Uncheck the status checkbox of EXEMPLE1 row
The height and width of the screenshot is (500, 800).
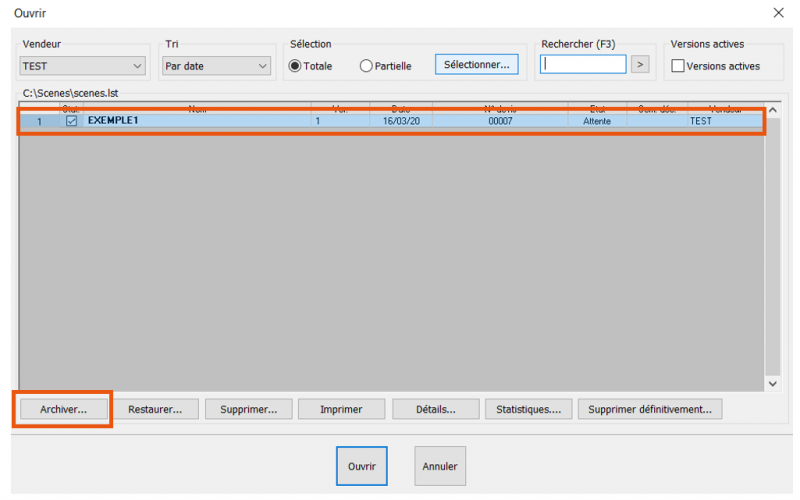pos(71,121)
